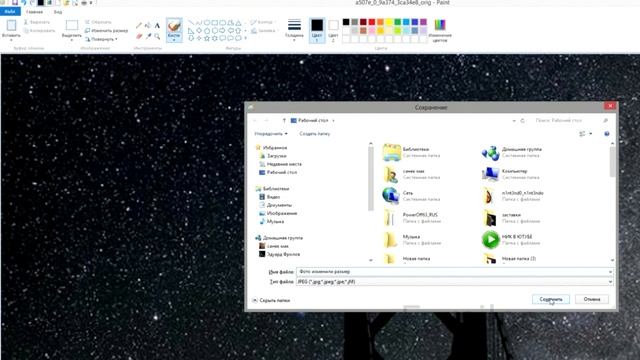
Task: Click the search magnifier icon in save dialog
Action: coord(605,120)
